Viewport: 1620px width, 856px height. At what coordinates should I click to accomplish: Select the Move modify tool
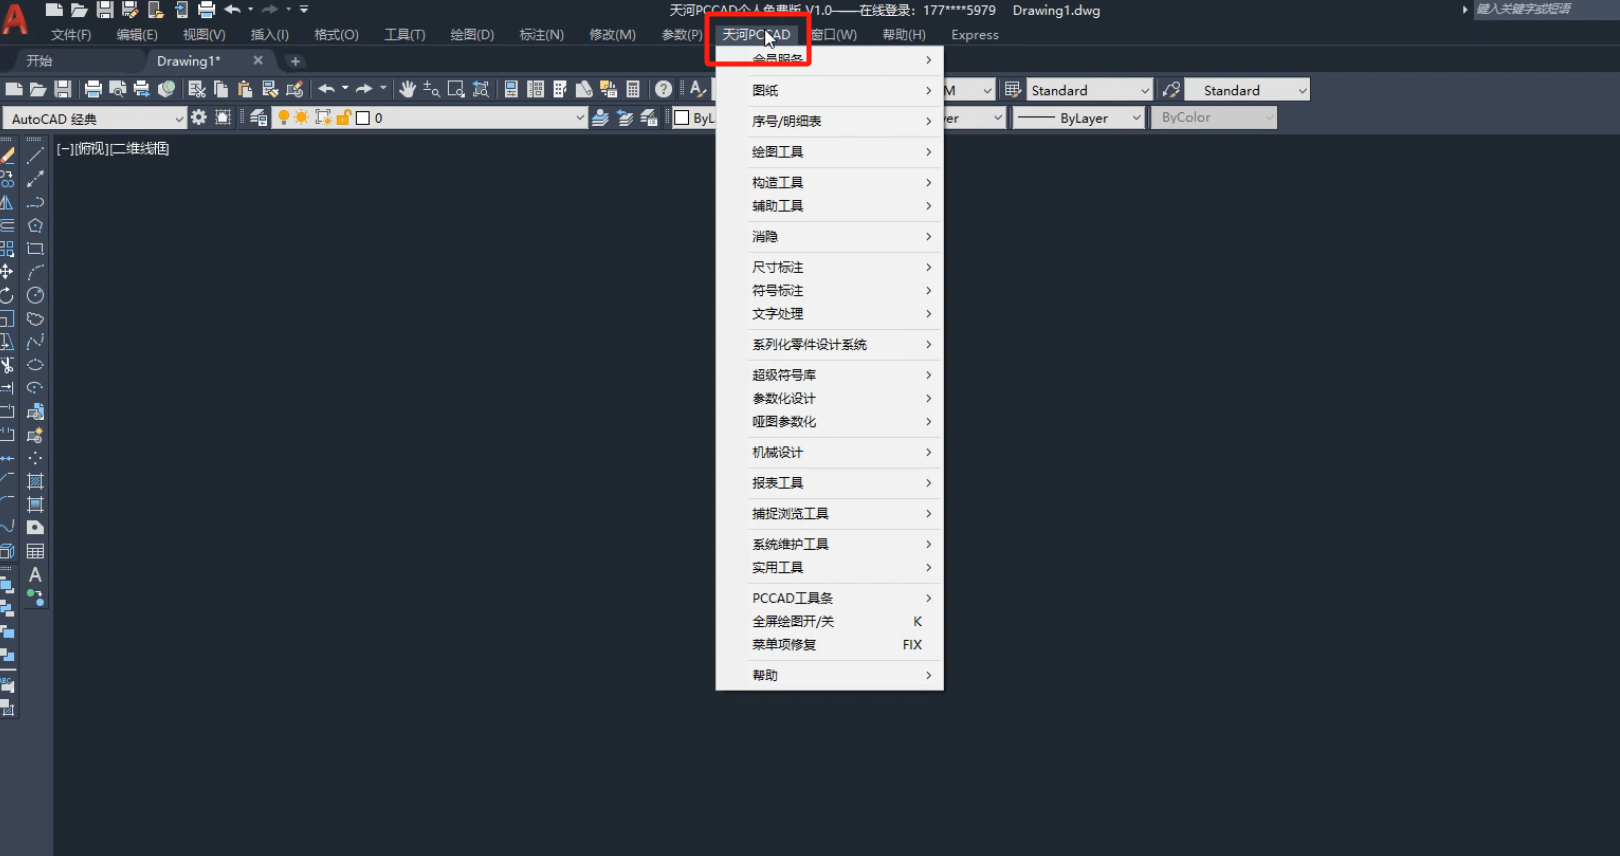(x=7, y=271)
